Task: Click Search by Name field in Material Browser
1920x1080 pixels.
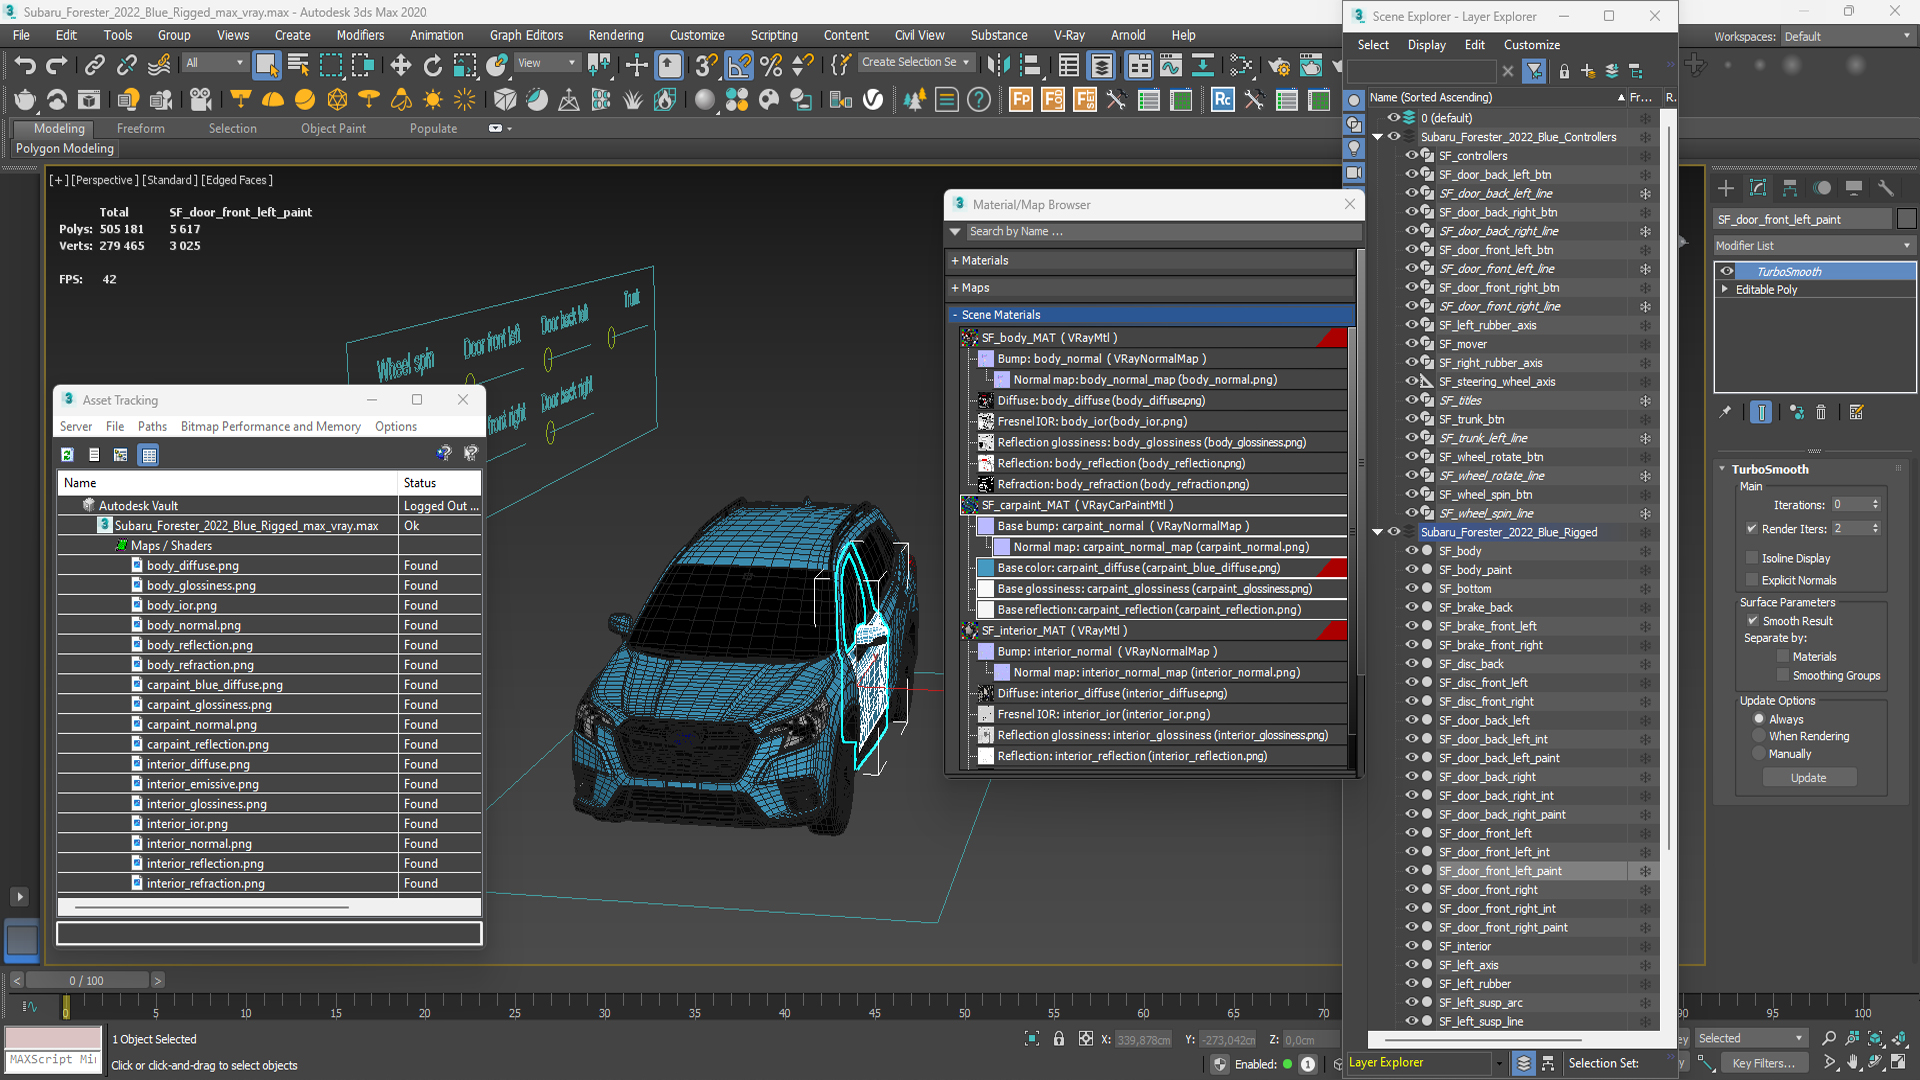Action: coord(1163,231)
